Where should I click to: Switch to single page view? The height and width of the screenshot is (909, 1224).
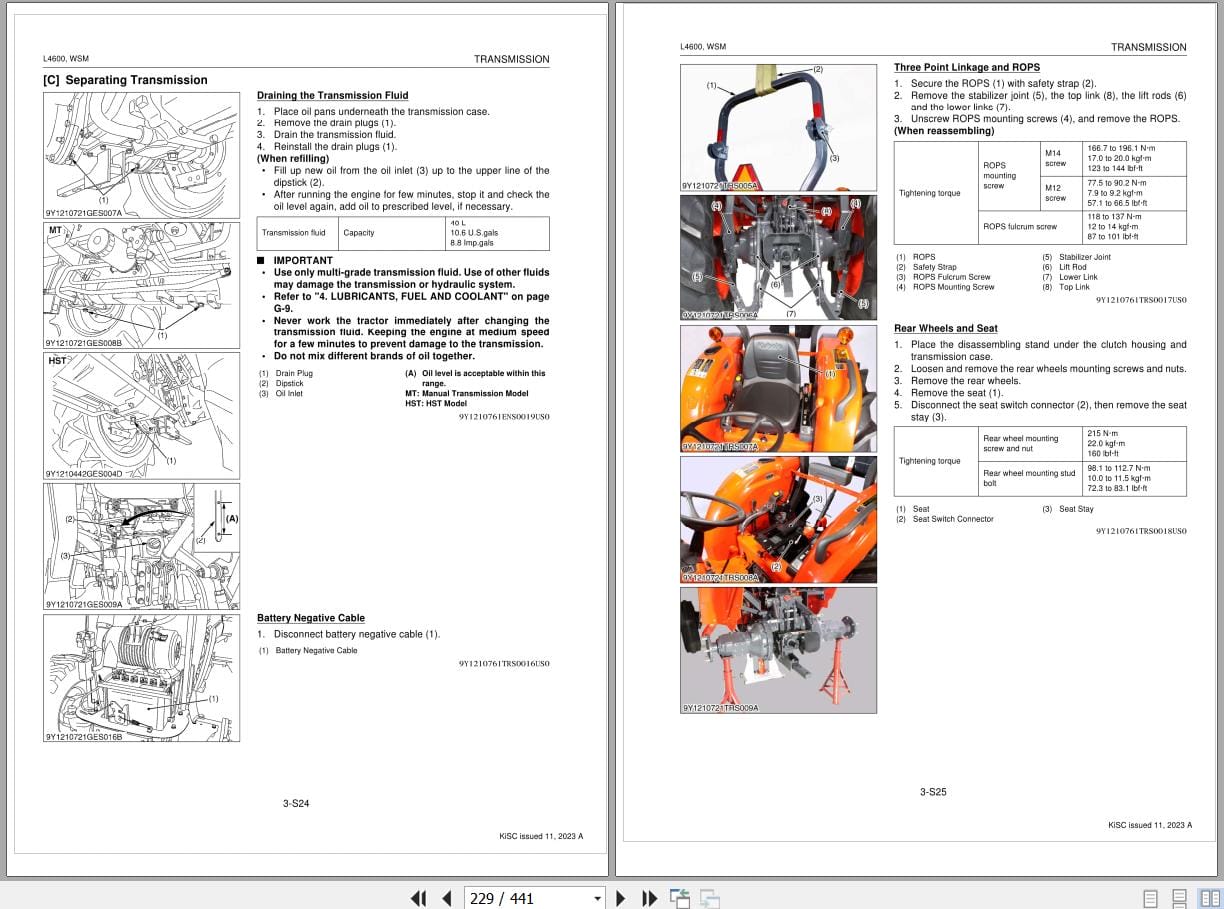click(x=1151, y=898)
